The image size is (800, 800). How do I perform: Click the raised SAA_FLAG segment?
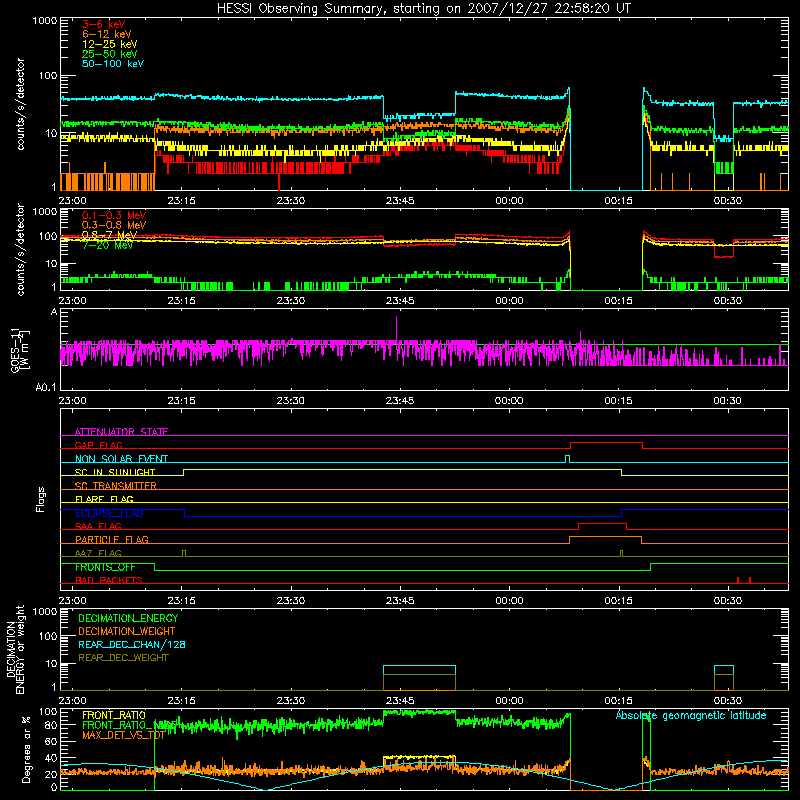603,524
